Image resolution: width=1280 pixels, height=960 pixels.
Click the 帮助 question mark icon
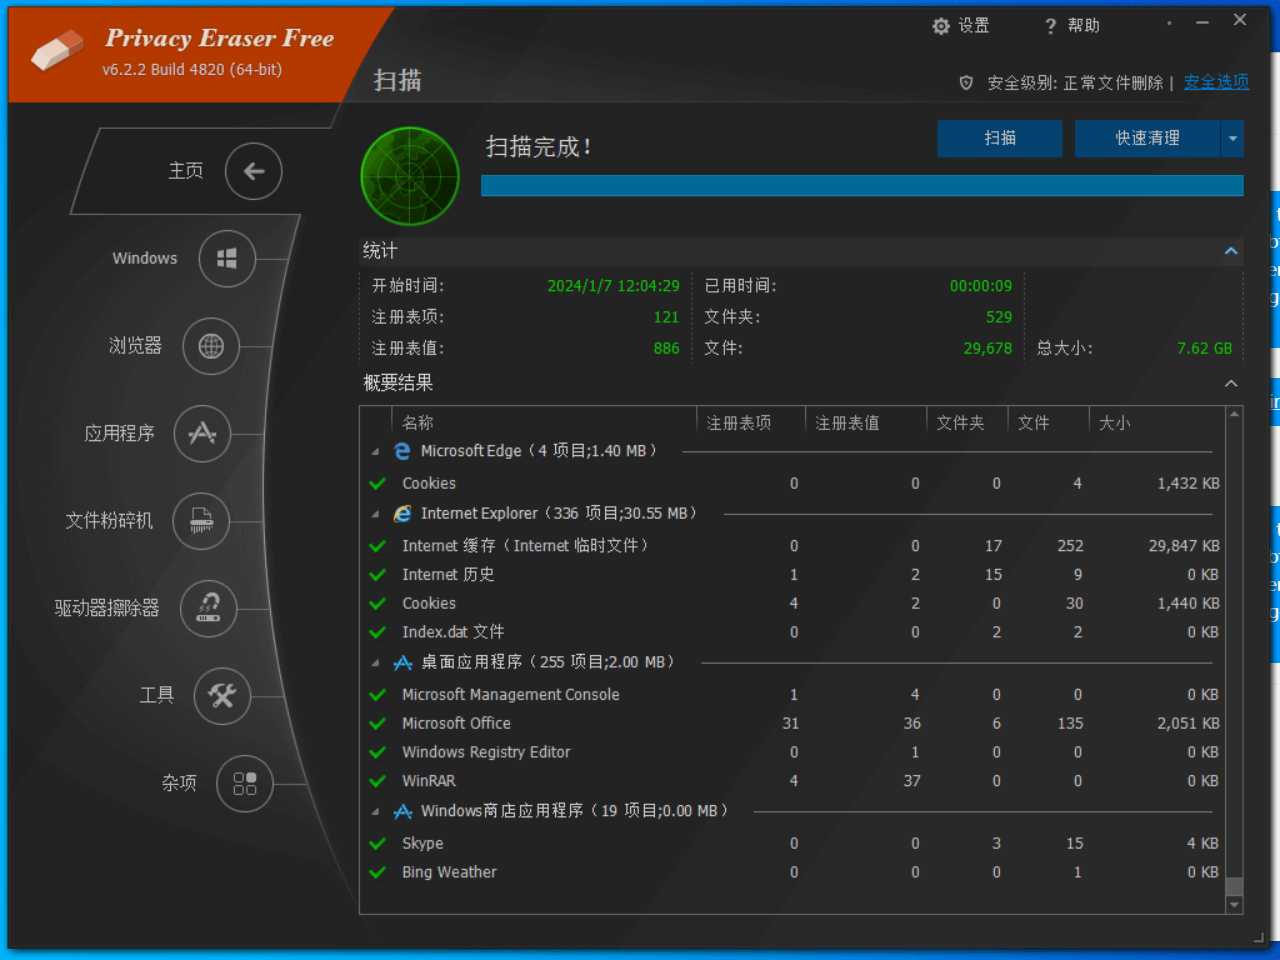[x=1050, y=26]
